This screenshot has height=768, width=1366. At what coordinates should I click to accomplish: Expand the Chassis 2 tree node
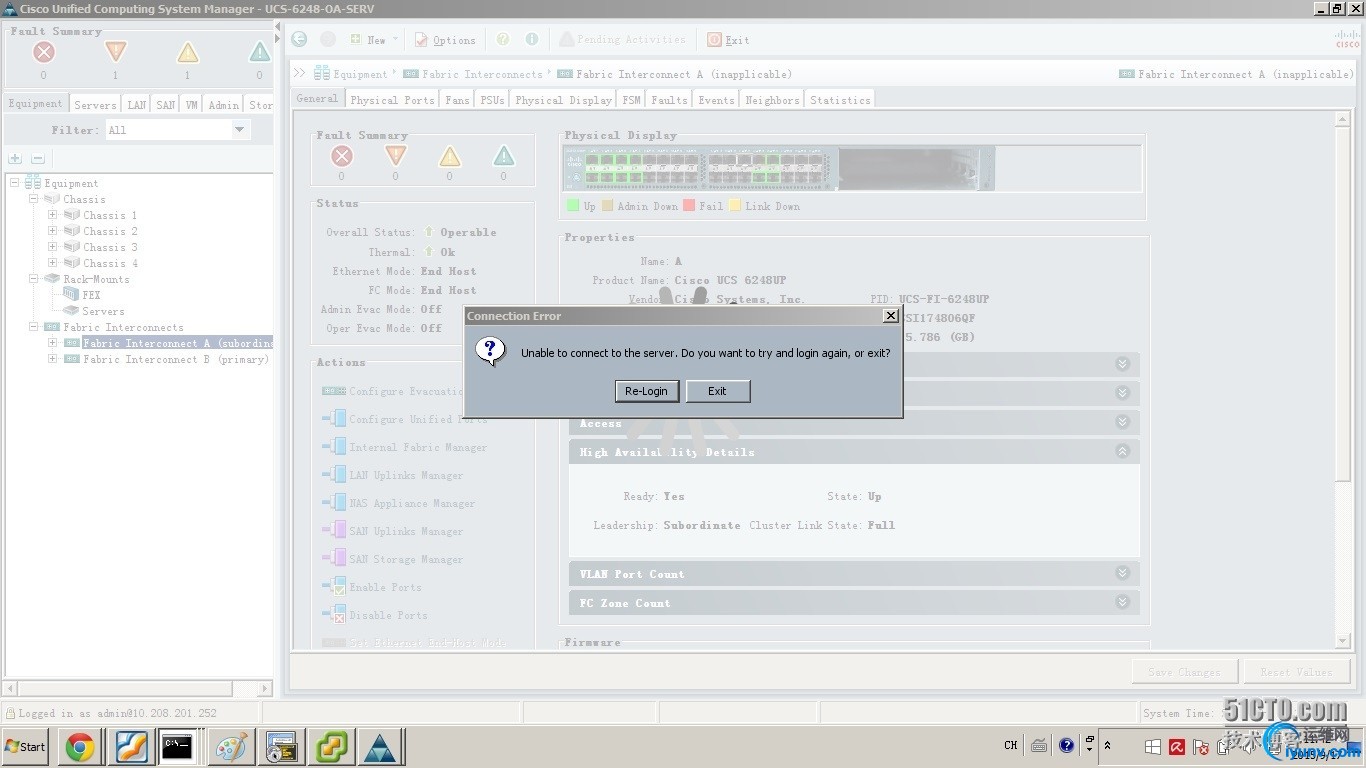pos(53,231)
